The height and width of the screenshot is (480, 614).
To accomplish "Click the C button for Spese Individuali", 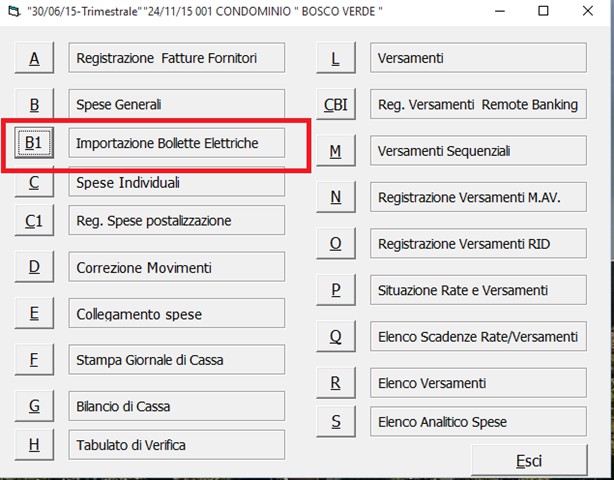I will (x=34, y=184).
